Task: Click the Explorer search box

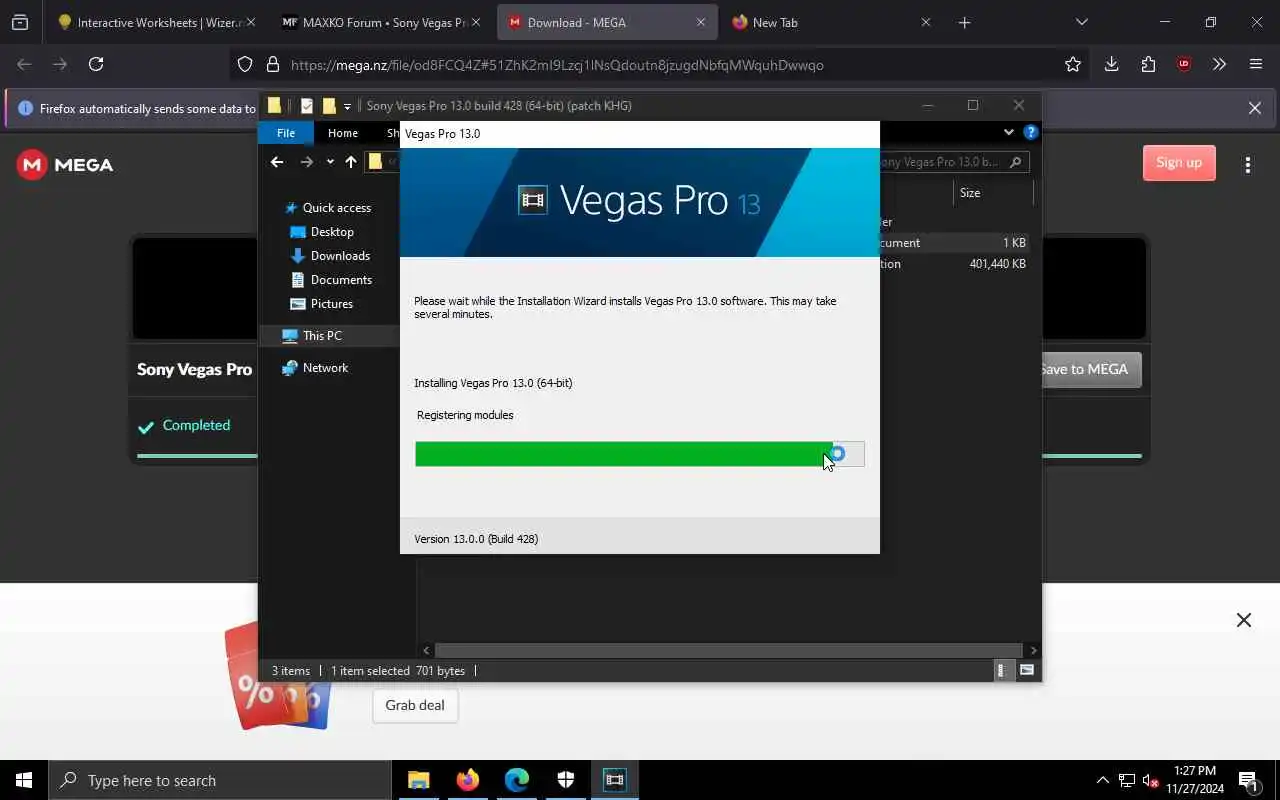Action: [954, 162]
